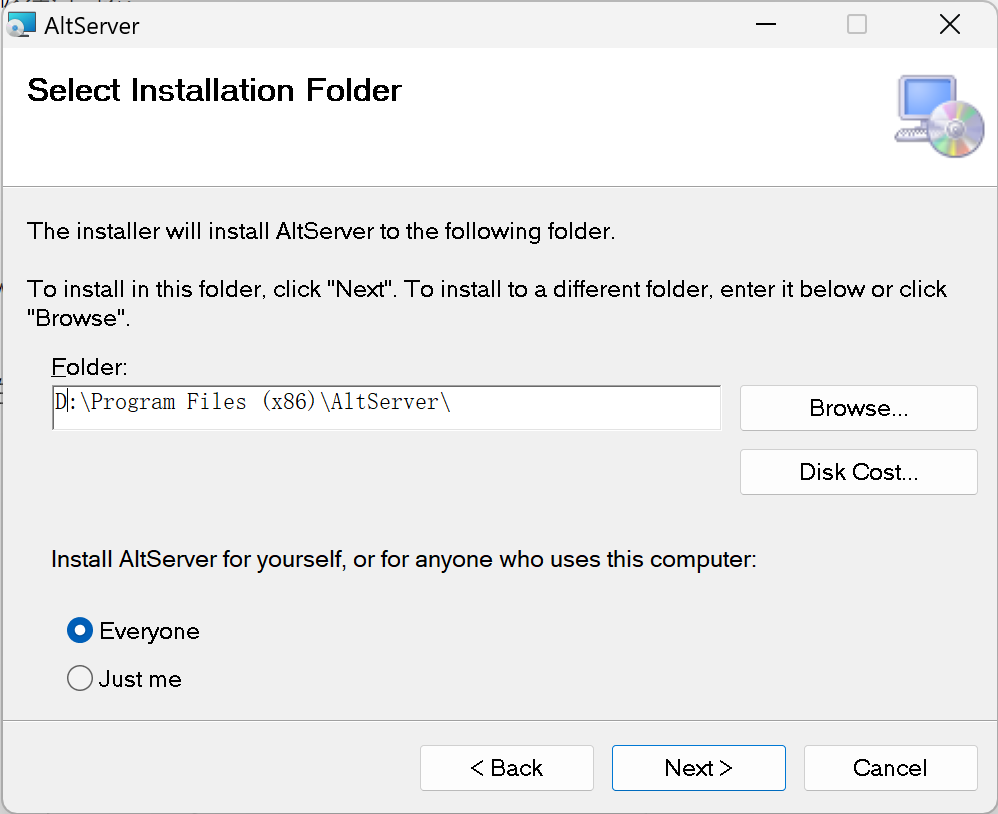This screenshot has height=814, width=998.
Task: Open the Browse... folder dialog
Action: point(859,408)
